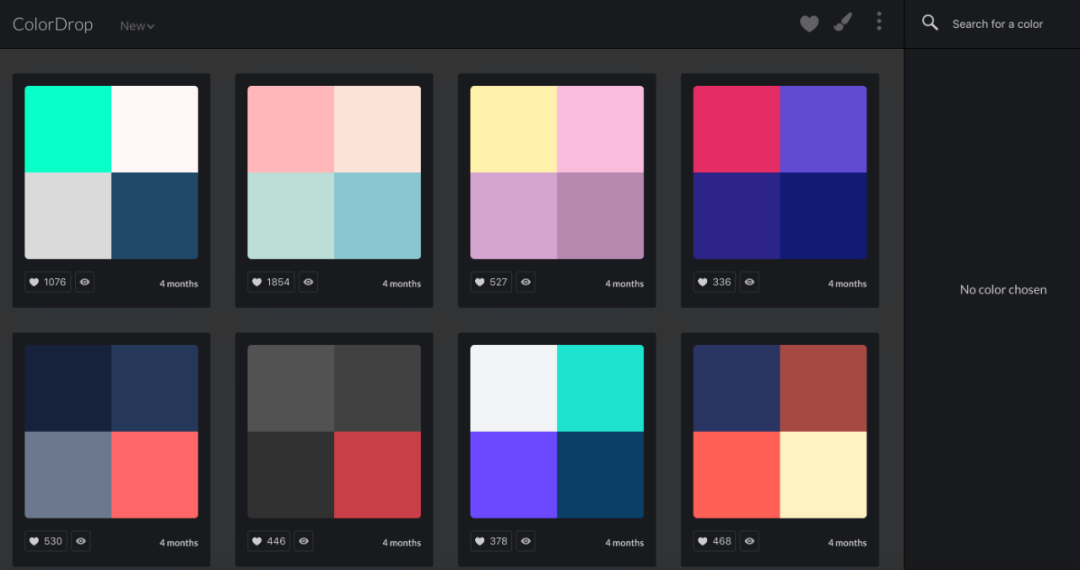Select the pale yellow swatch in the 468-likes palette
This screenshot has width=1080, height=570.
(823, 475)
